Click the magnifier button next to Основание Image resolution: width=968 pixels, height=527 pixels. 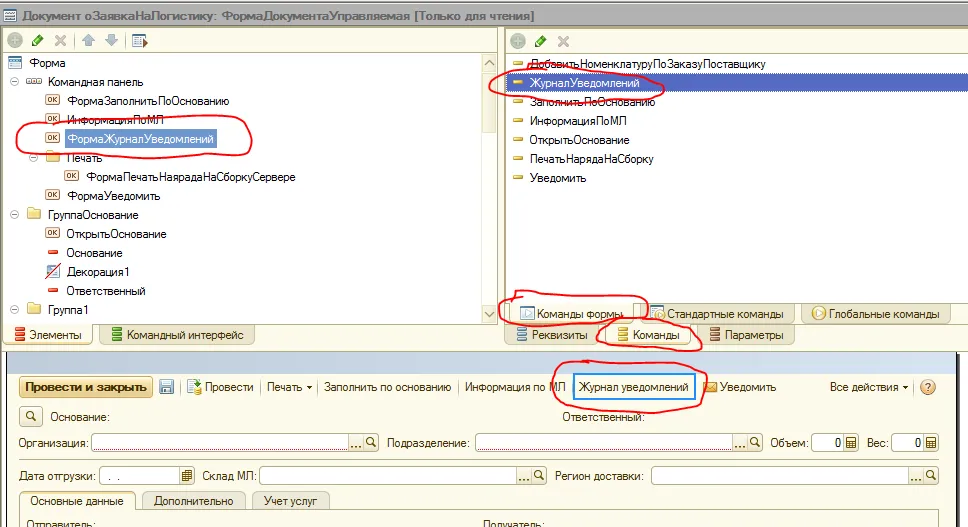30,417
